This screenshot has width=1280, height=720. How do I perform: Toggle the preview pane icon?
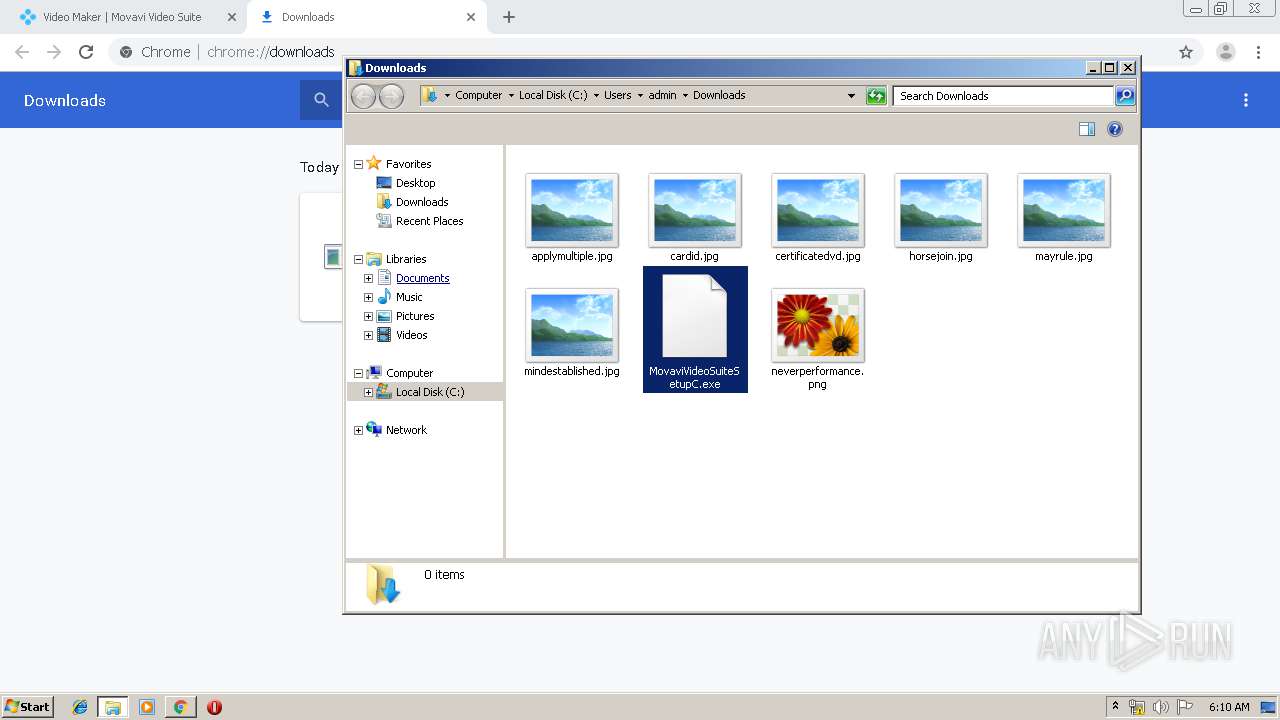point(1087,129)
